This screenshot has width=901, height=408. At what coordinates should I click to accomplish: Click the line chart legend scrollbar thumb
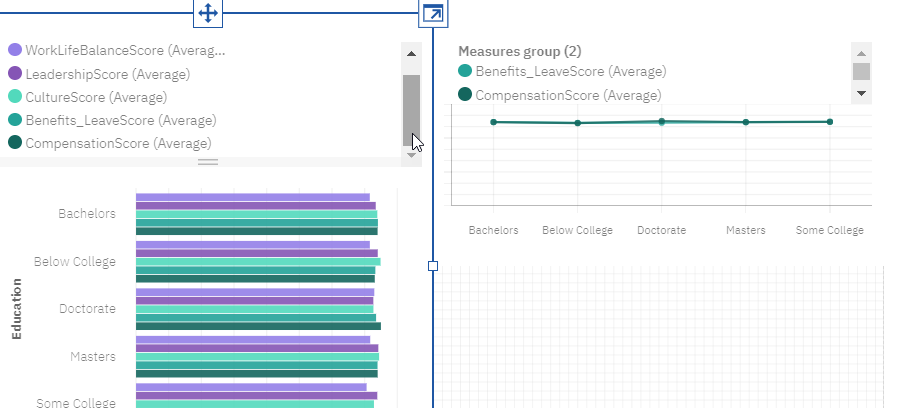861,72
